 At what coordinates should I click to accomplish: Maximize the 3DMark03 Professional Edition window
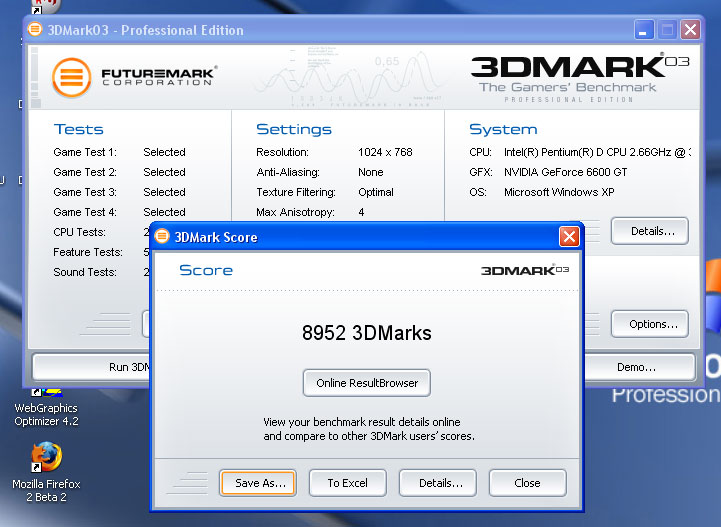click(667, 29)
